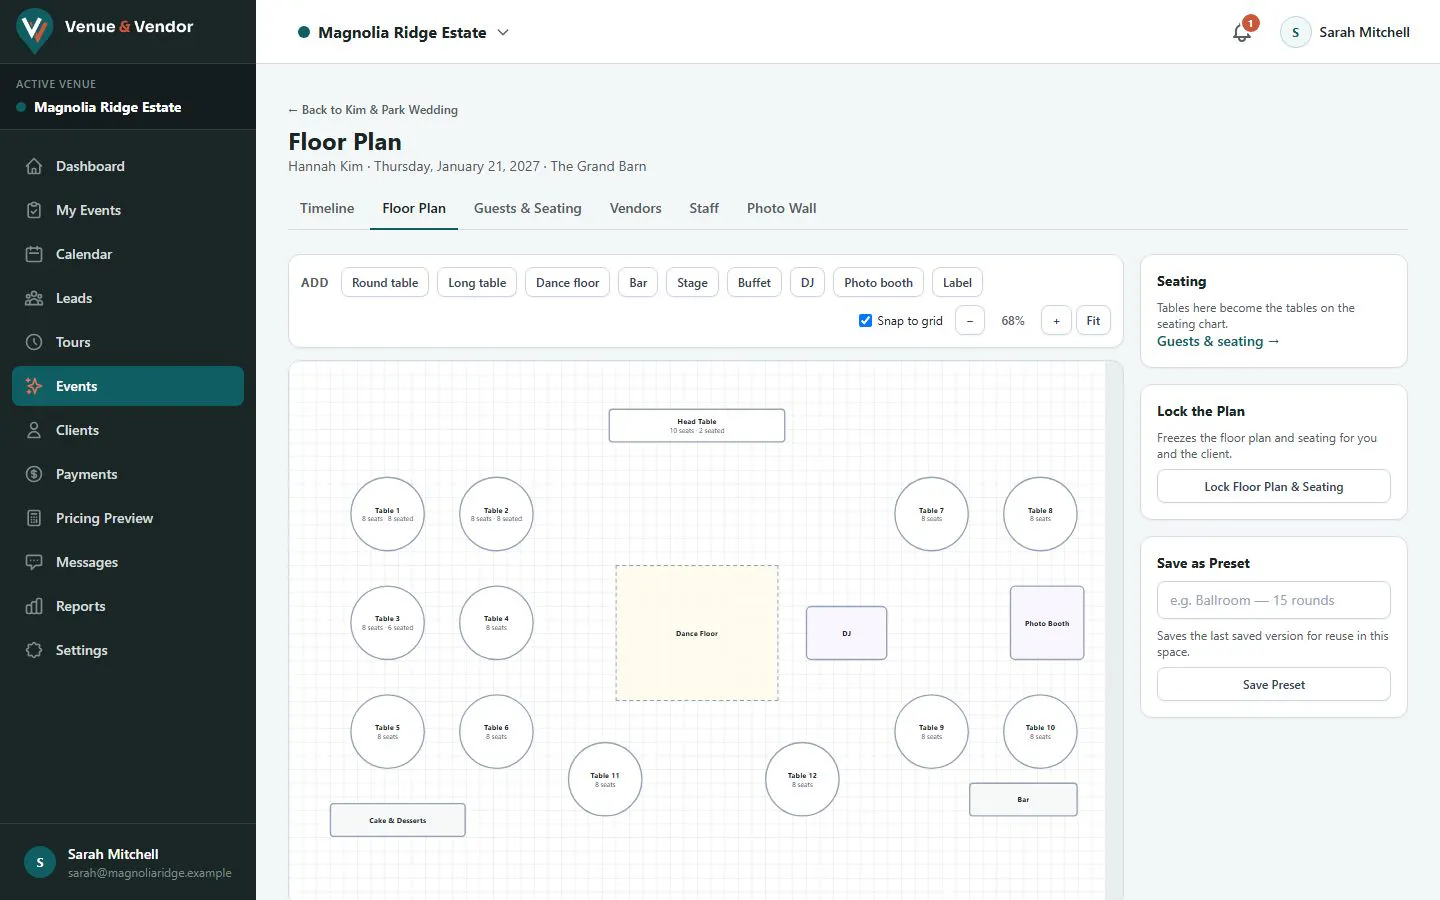The image size is (1440, 900).
Task: Add a Long table
Action: [x=477, y=283]
